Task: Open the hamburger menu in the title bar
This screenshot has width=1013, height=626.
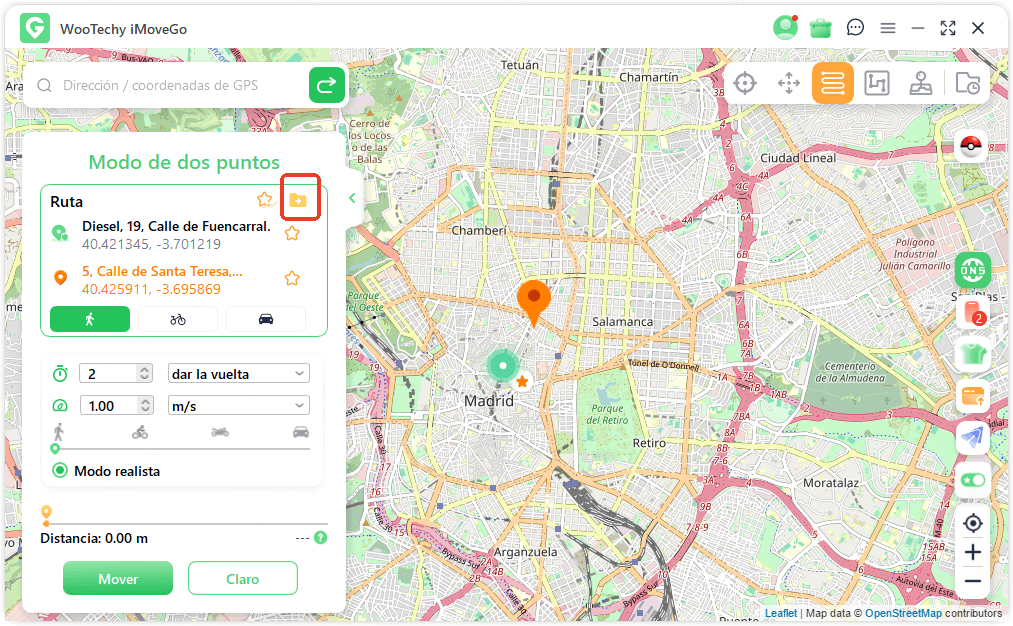Action: 888,27
